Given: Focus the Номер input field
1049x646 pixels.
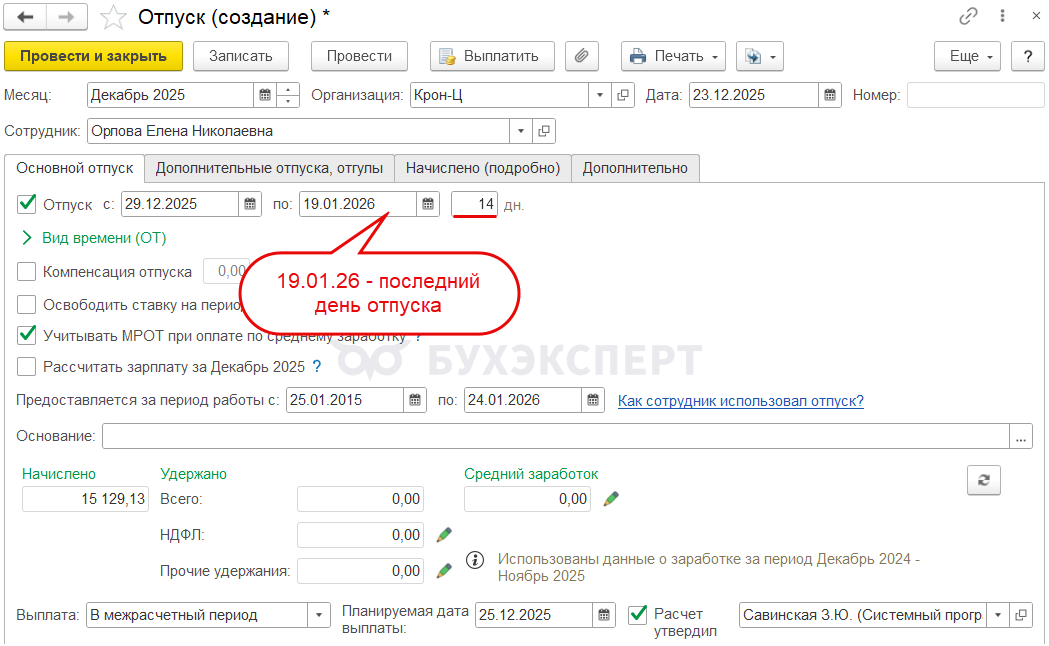Looking at the screenshot, I should [975, 95].
